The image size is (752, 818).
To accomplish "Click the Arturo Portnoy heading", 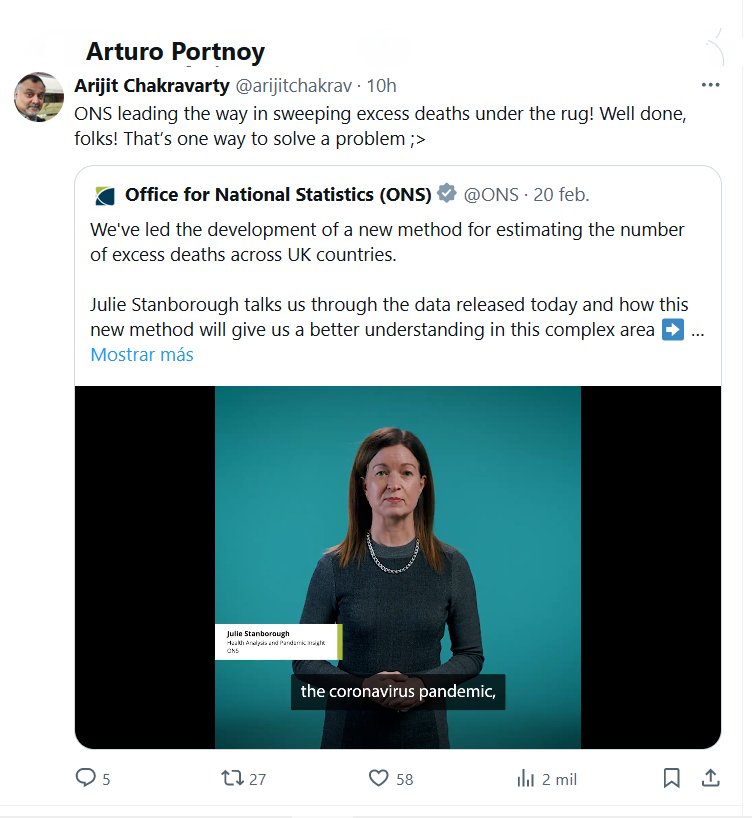I will point(176,52).
